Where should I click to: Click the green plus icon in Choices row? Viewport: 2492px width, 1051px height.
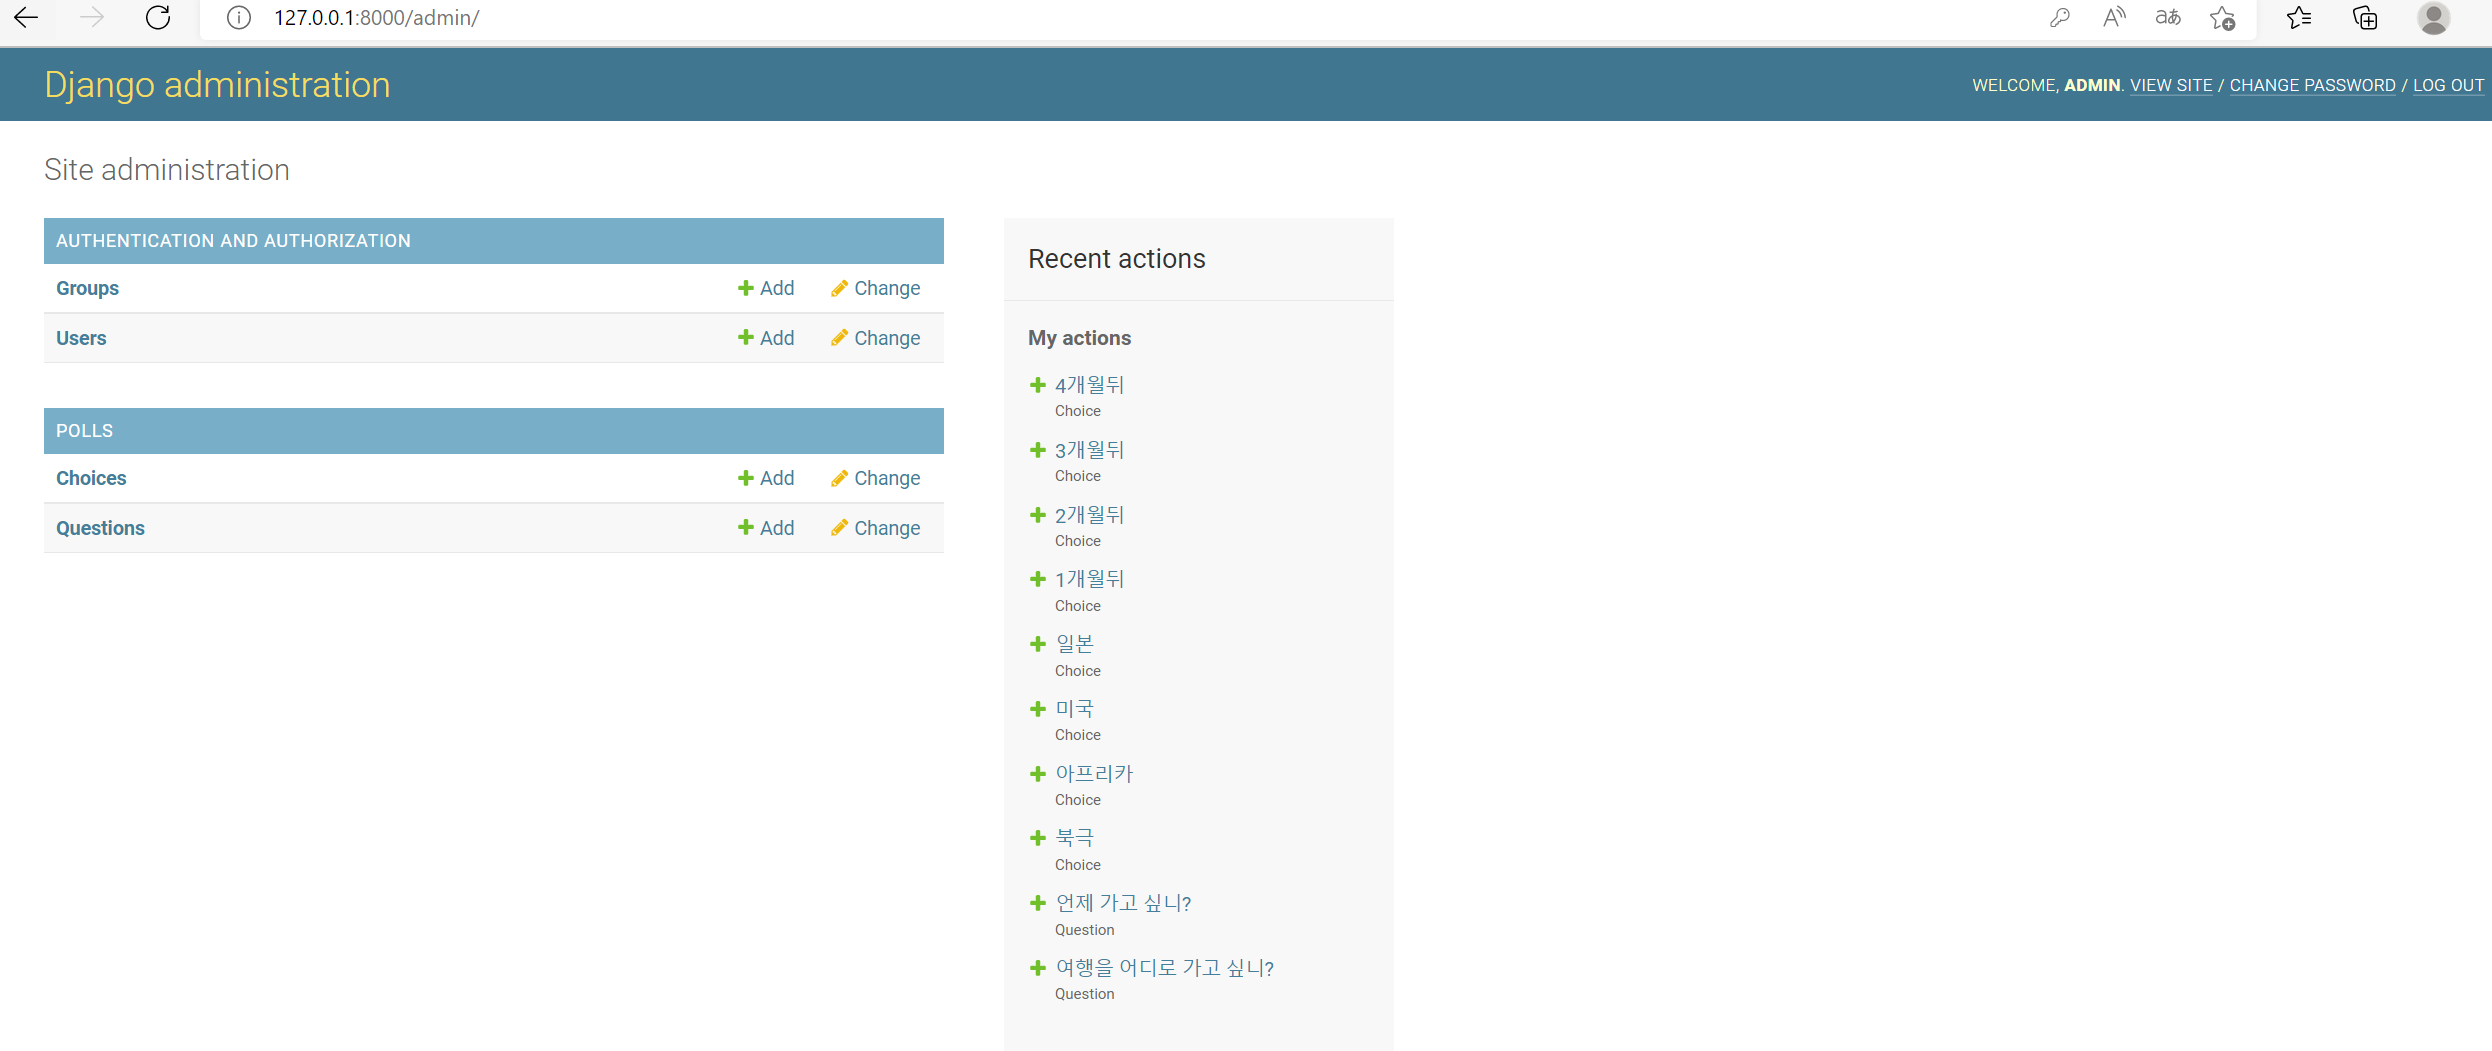[746, 478]
